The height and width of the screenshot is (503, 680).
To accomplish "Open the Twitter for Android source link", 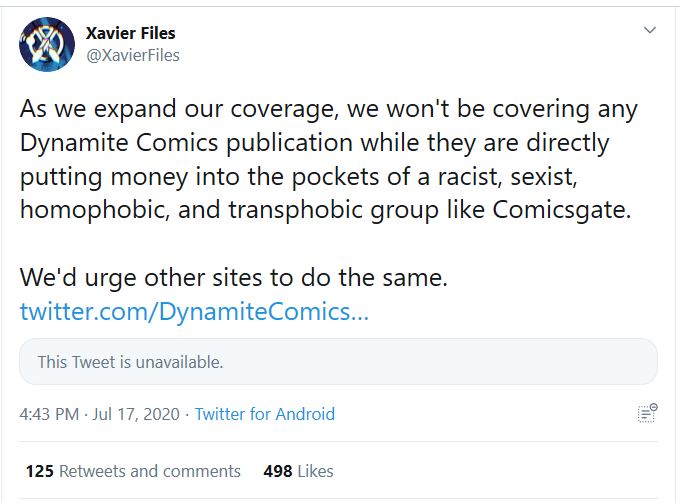I will pos(265,414).
